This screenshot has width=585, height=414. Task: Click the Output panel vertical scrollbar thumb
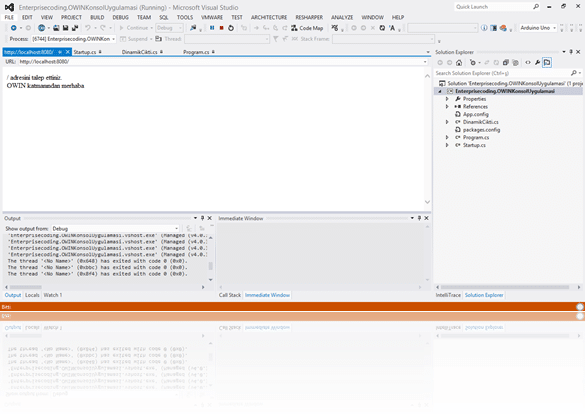point(210,266)
